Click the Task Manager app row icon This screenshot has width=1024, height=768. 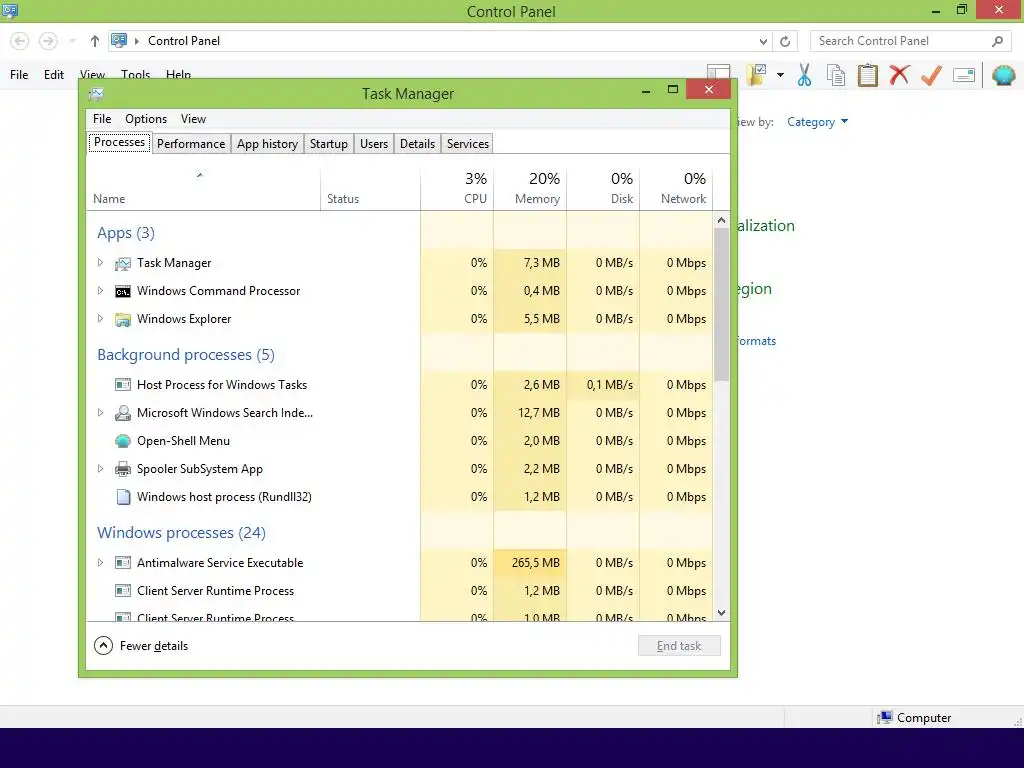pyautogui.click(x=123, y=263)
